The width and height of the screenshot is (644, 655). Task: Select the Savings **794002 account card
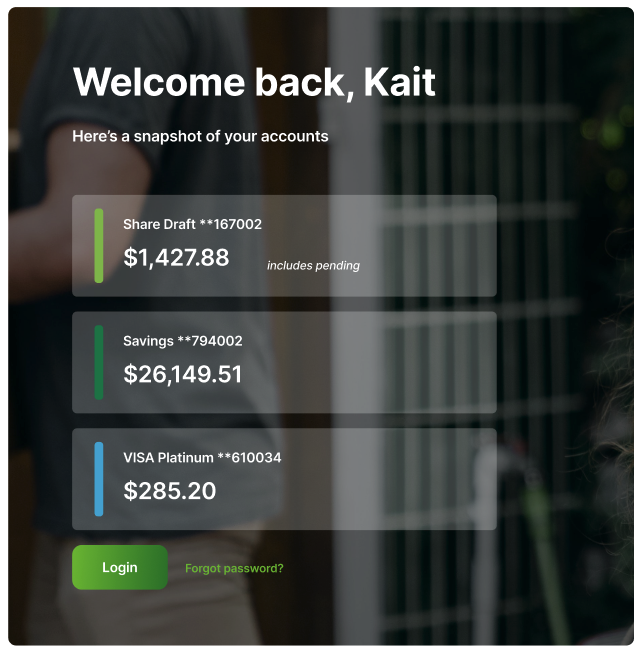coord(284,362)
